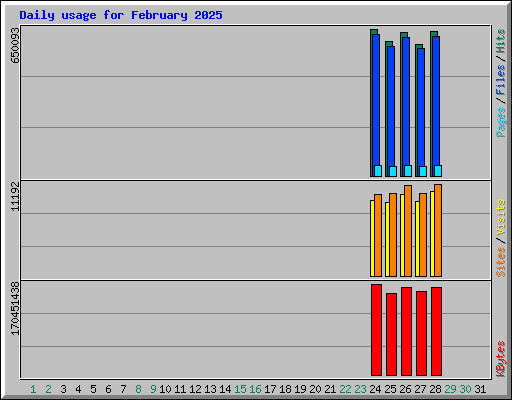This screenshot has width=512, height=400.
Task: Select the blue Files bar for day 25
Action: click(391, 107)
